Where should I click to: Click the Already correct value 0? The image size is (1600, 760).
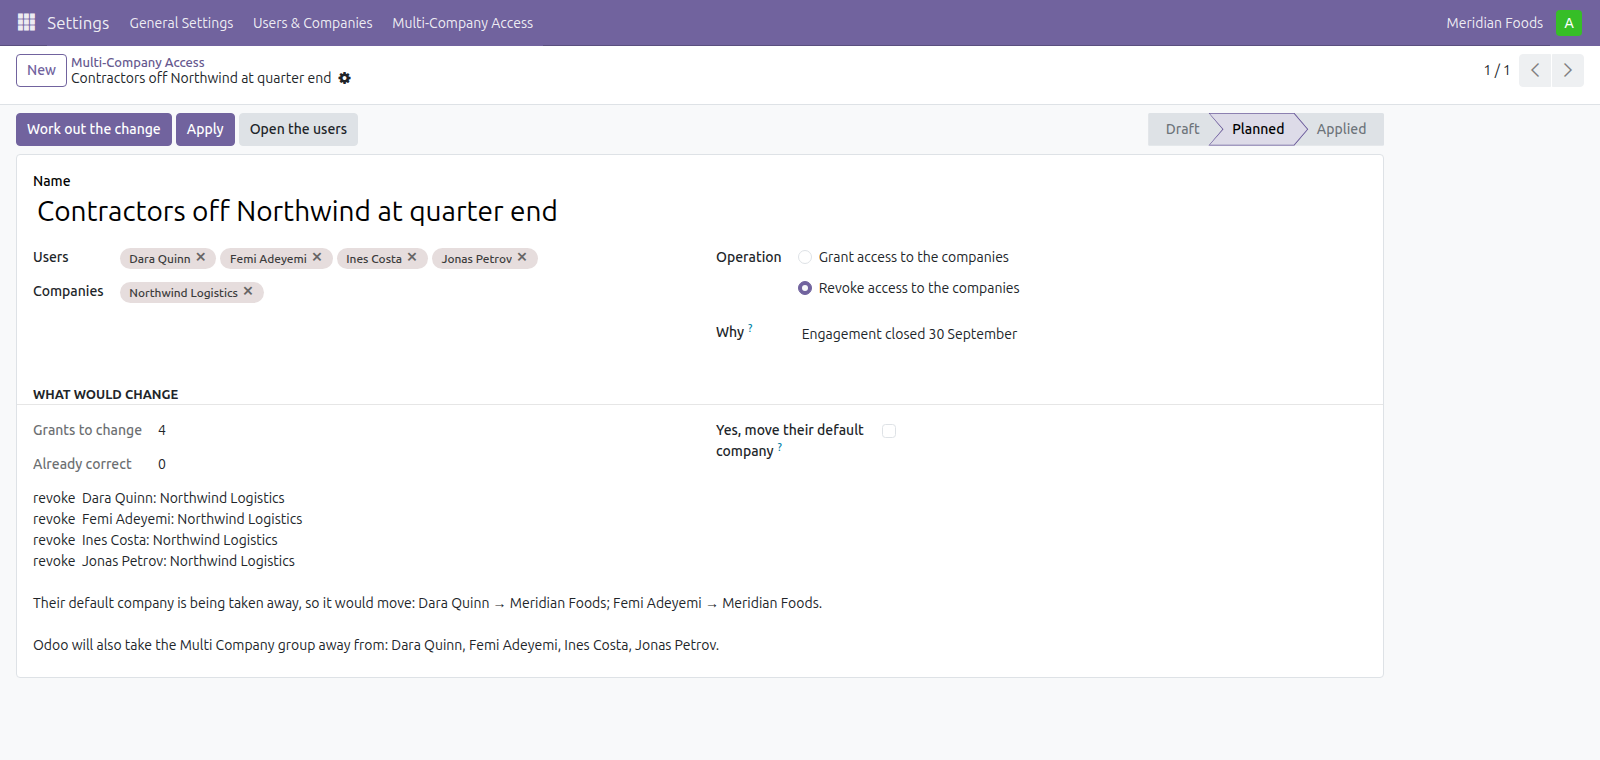click(x=162, y=464)
